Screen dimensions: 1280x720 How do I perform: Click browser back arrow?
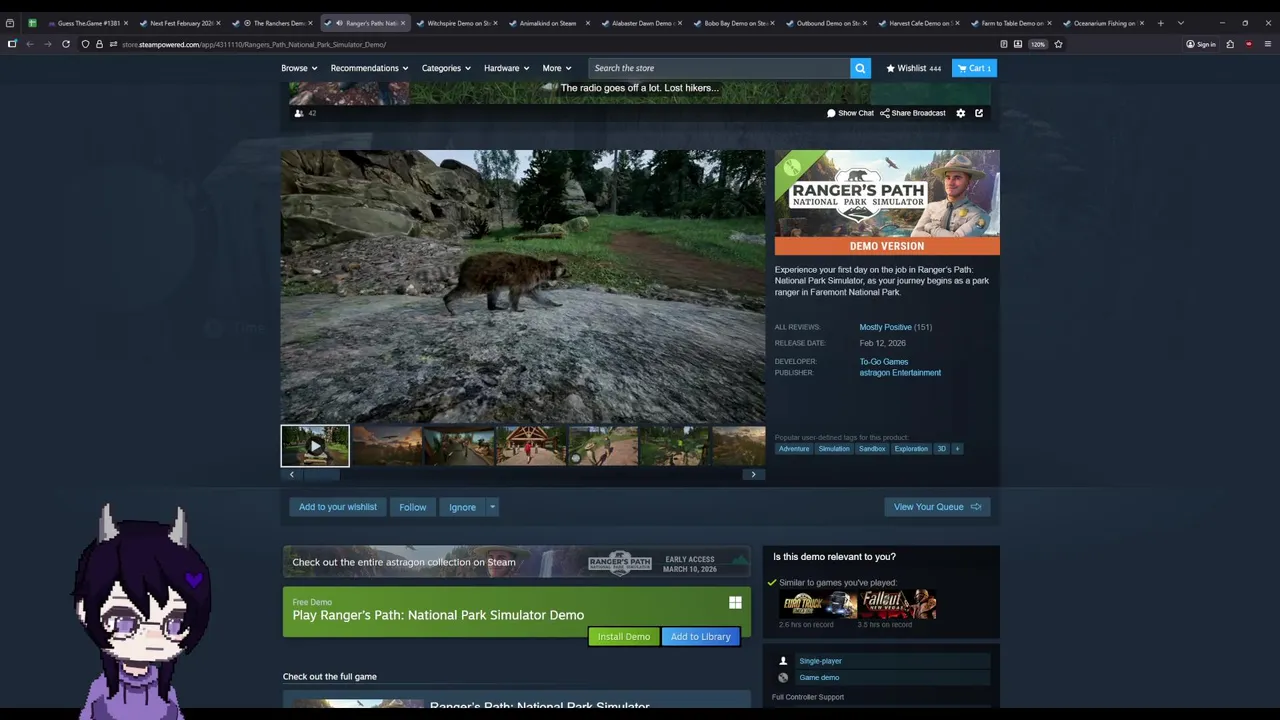click(x=30, y=44)
